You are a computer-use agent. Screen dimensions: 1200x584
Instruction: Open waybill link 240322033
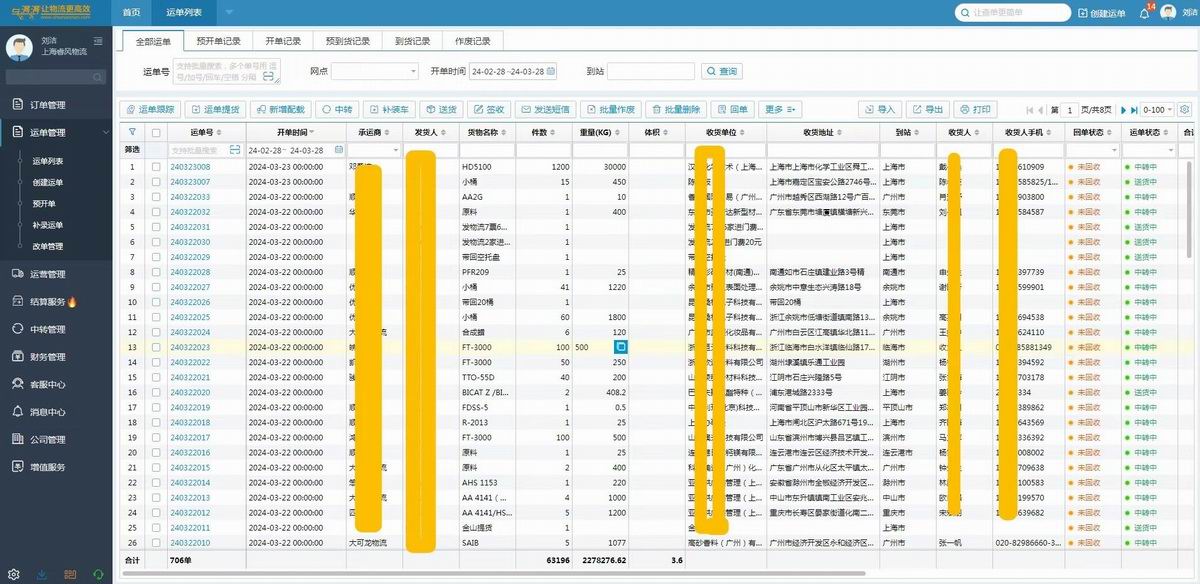[x=190, y=197]
